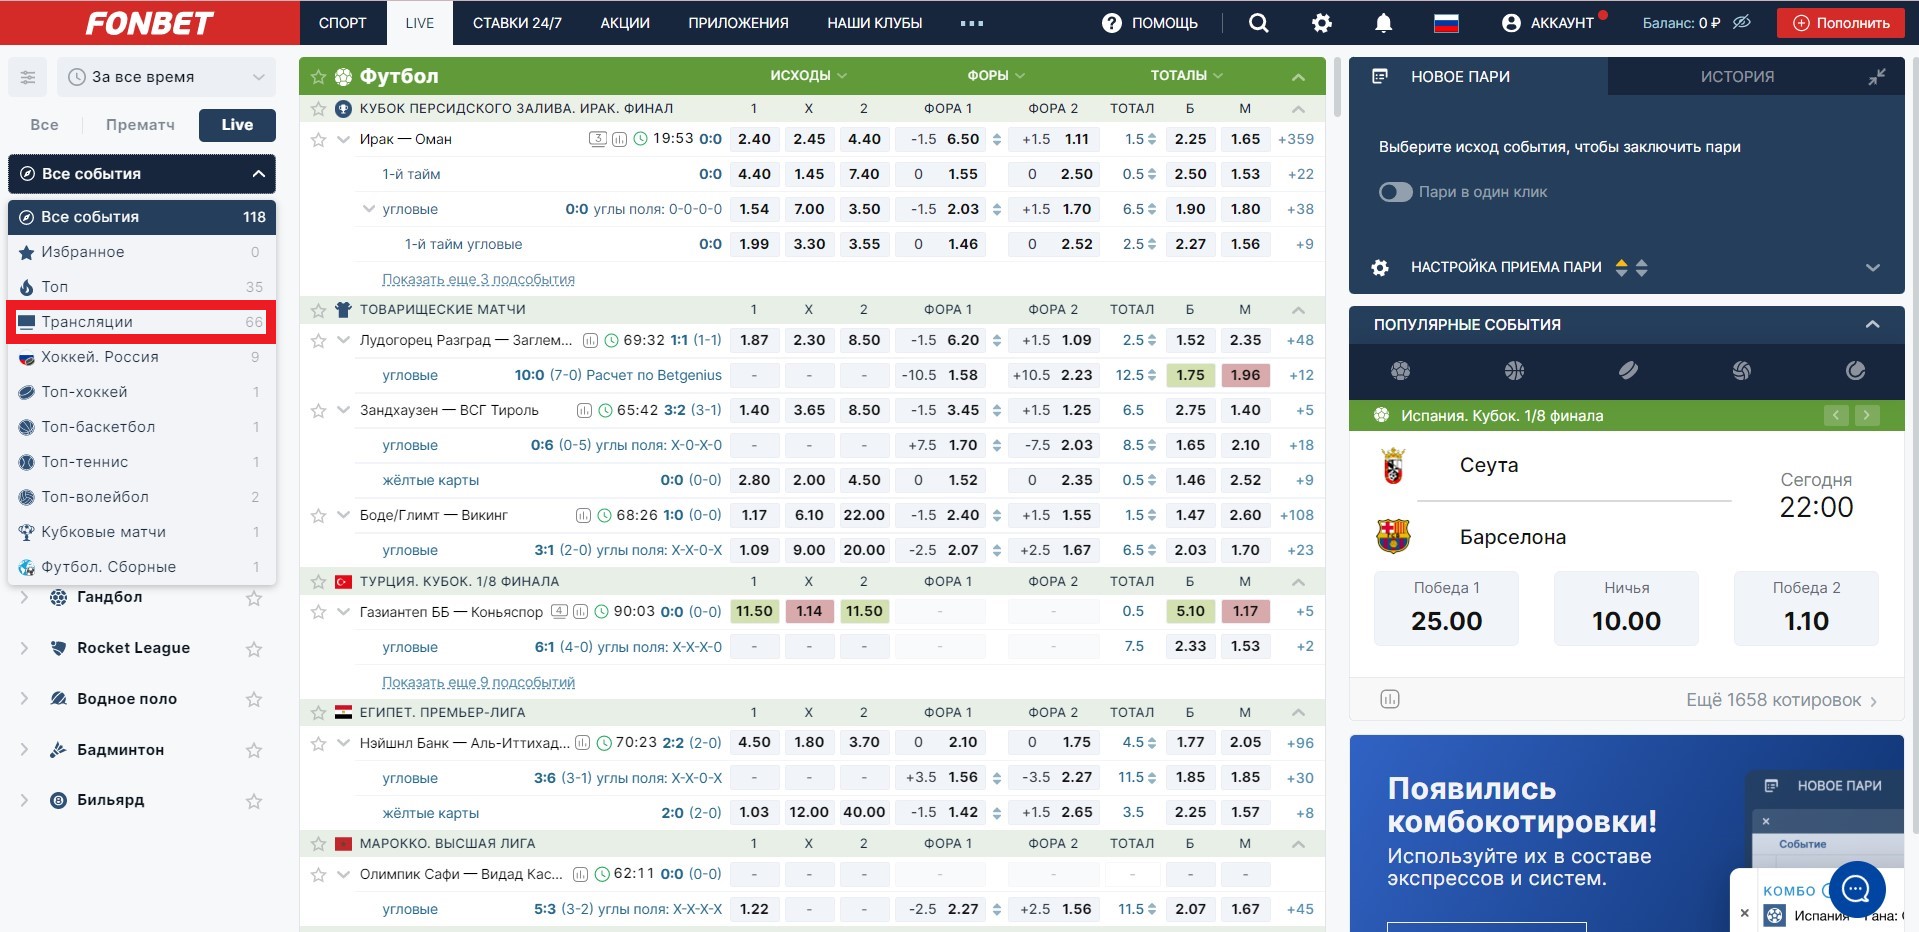Favorite the Футбол section star
Screen dimensions: 1919x932
click(318, 76)
